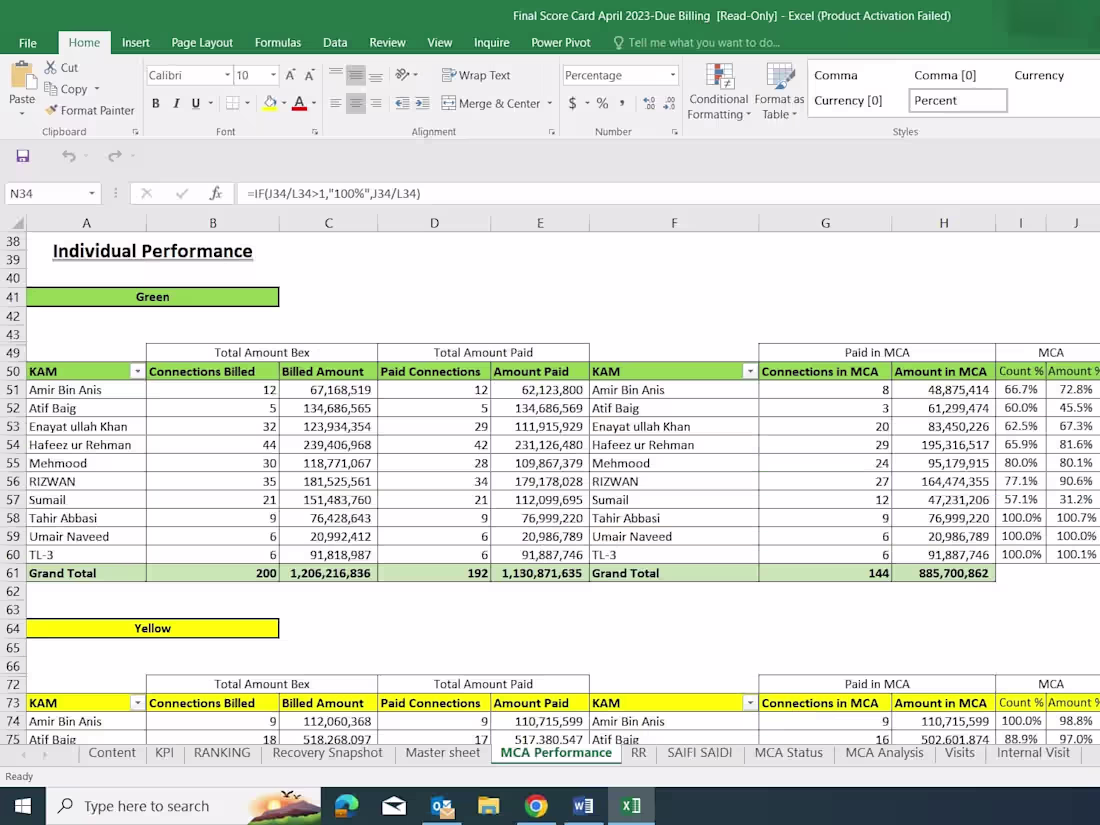Open the RANKING sheet tab
Screen dimensions: 1100x825
(221, 752)
